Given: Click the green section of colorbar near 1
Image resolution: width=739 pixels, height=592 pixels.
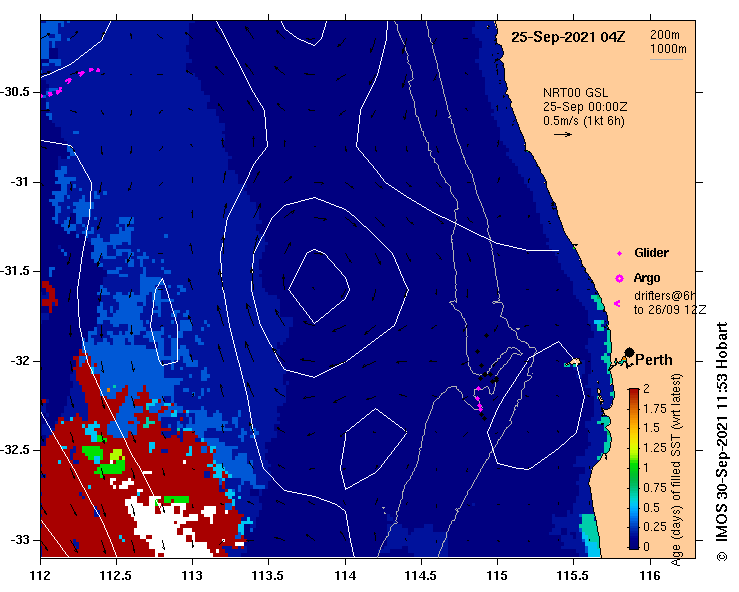Looking at the screenshot, I should pyautogui.click(x=634, y=467).
